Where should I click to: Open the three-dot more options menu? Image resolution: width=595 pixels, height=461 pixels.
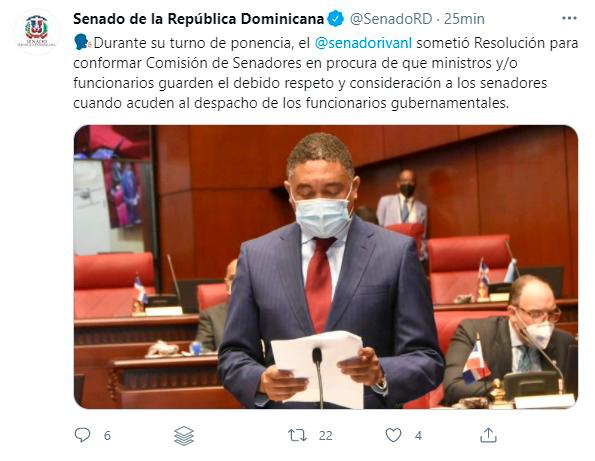(x=569, y=18)
